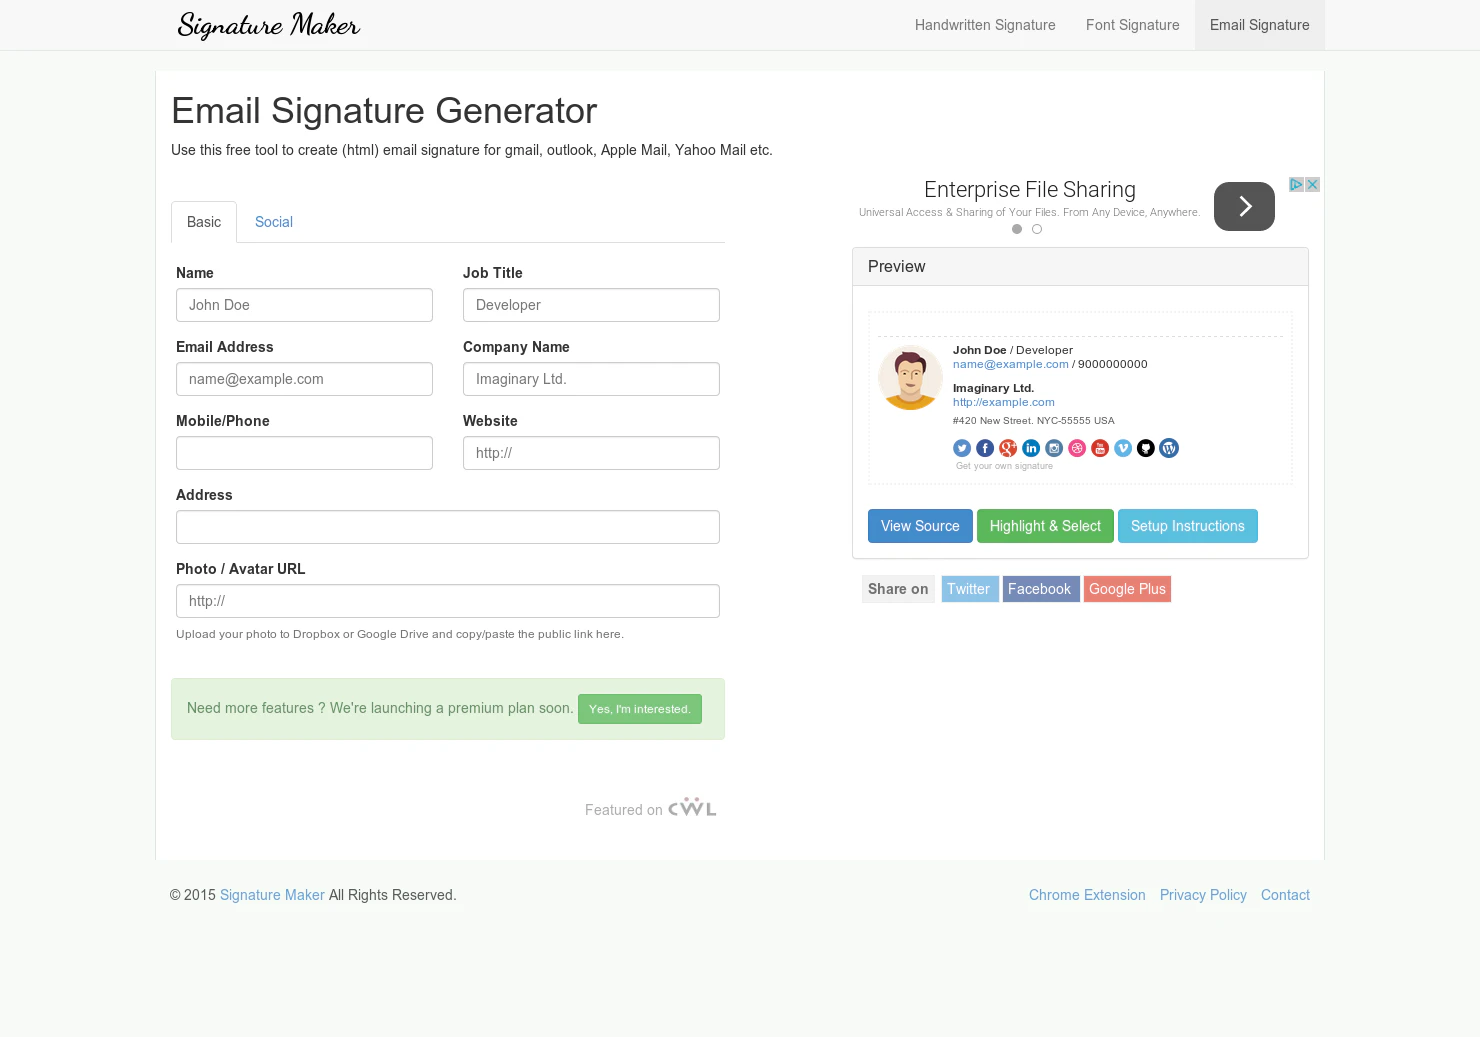Click the Dribbble icon in the preview
The height and width of the screenshot is (1037, 1480).
[1077, 448]
